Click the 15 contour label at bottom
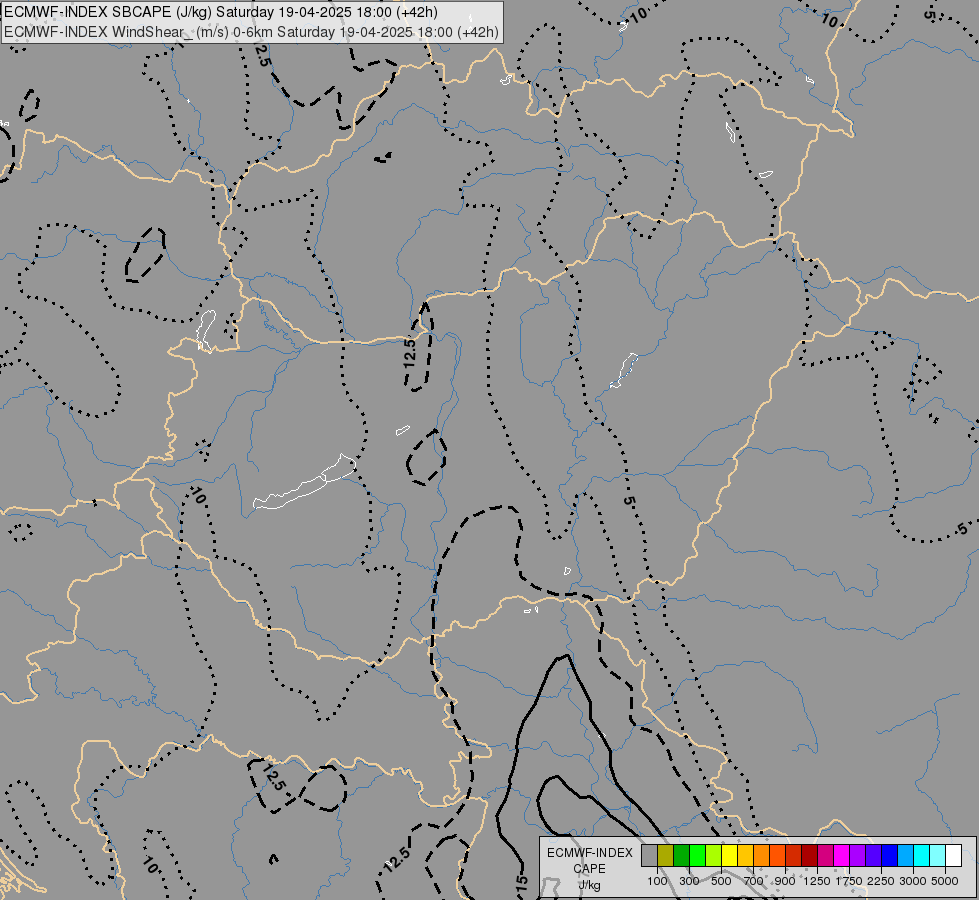The height and width of the screenshot is (900, 979). click(522, 883)
